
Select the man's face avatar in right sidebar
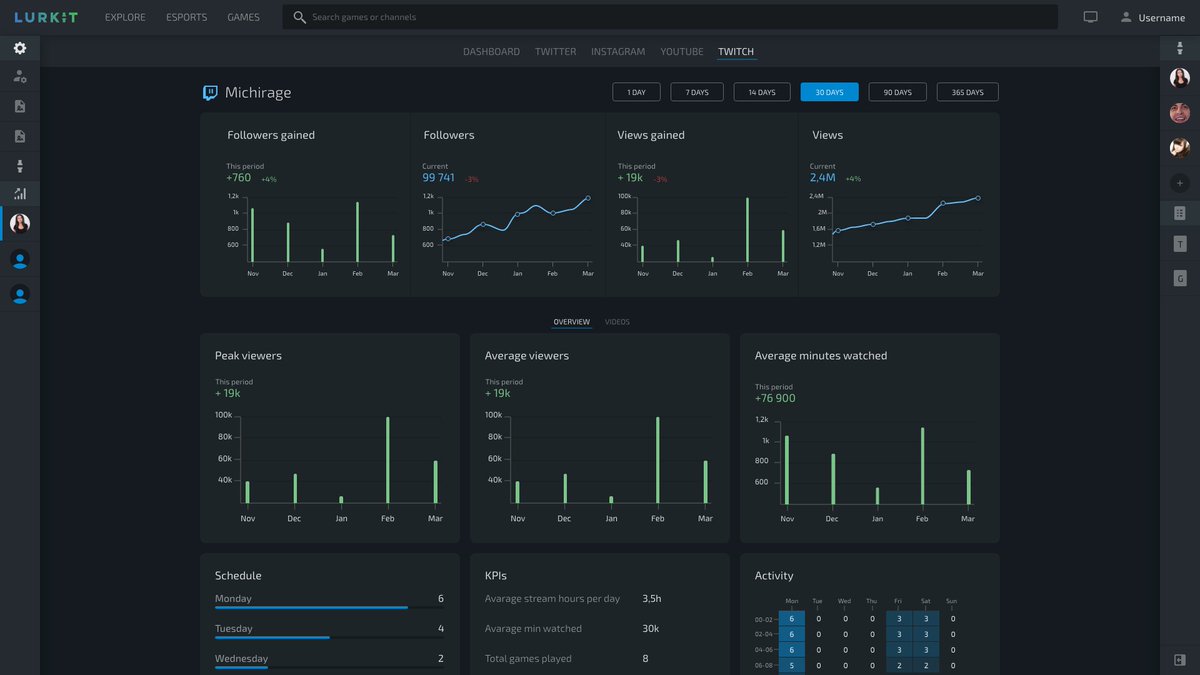[x=1180, y=113]
